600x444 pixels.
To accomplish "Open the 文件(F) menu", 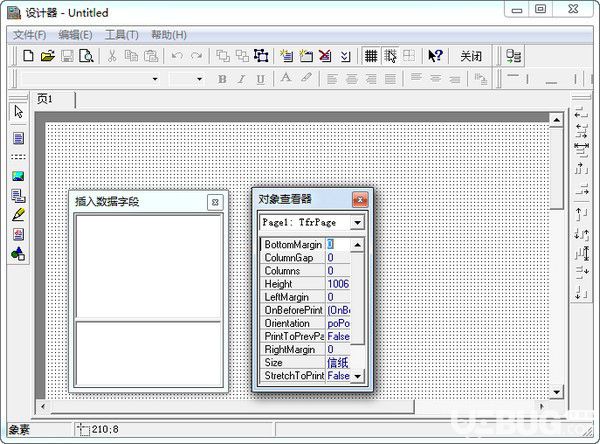I will (29, 35).
